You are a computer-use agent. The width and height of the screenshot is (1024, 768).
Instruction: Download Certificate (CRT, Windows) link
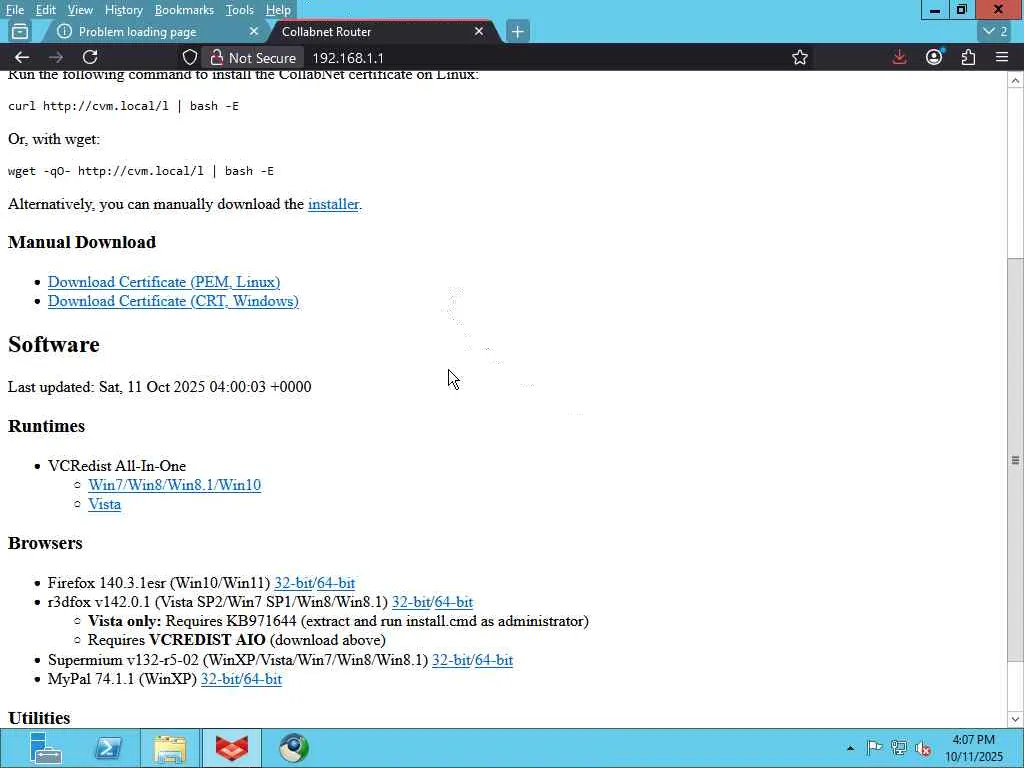[x=173, y=300]
